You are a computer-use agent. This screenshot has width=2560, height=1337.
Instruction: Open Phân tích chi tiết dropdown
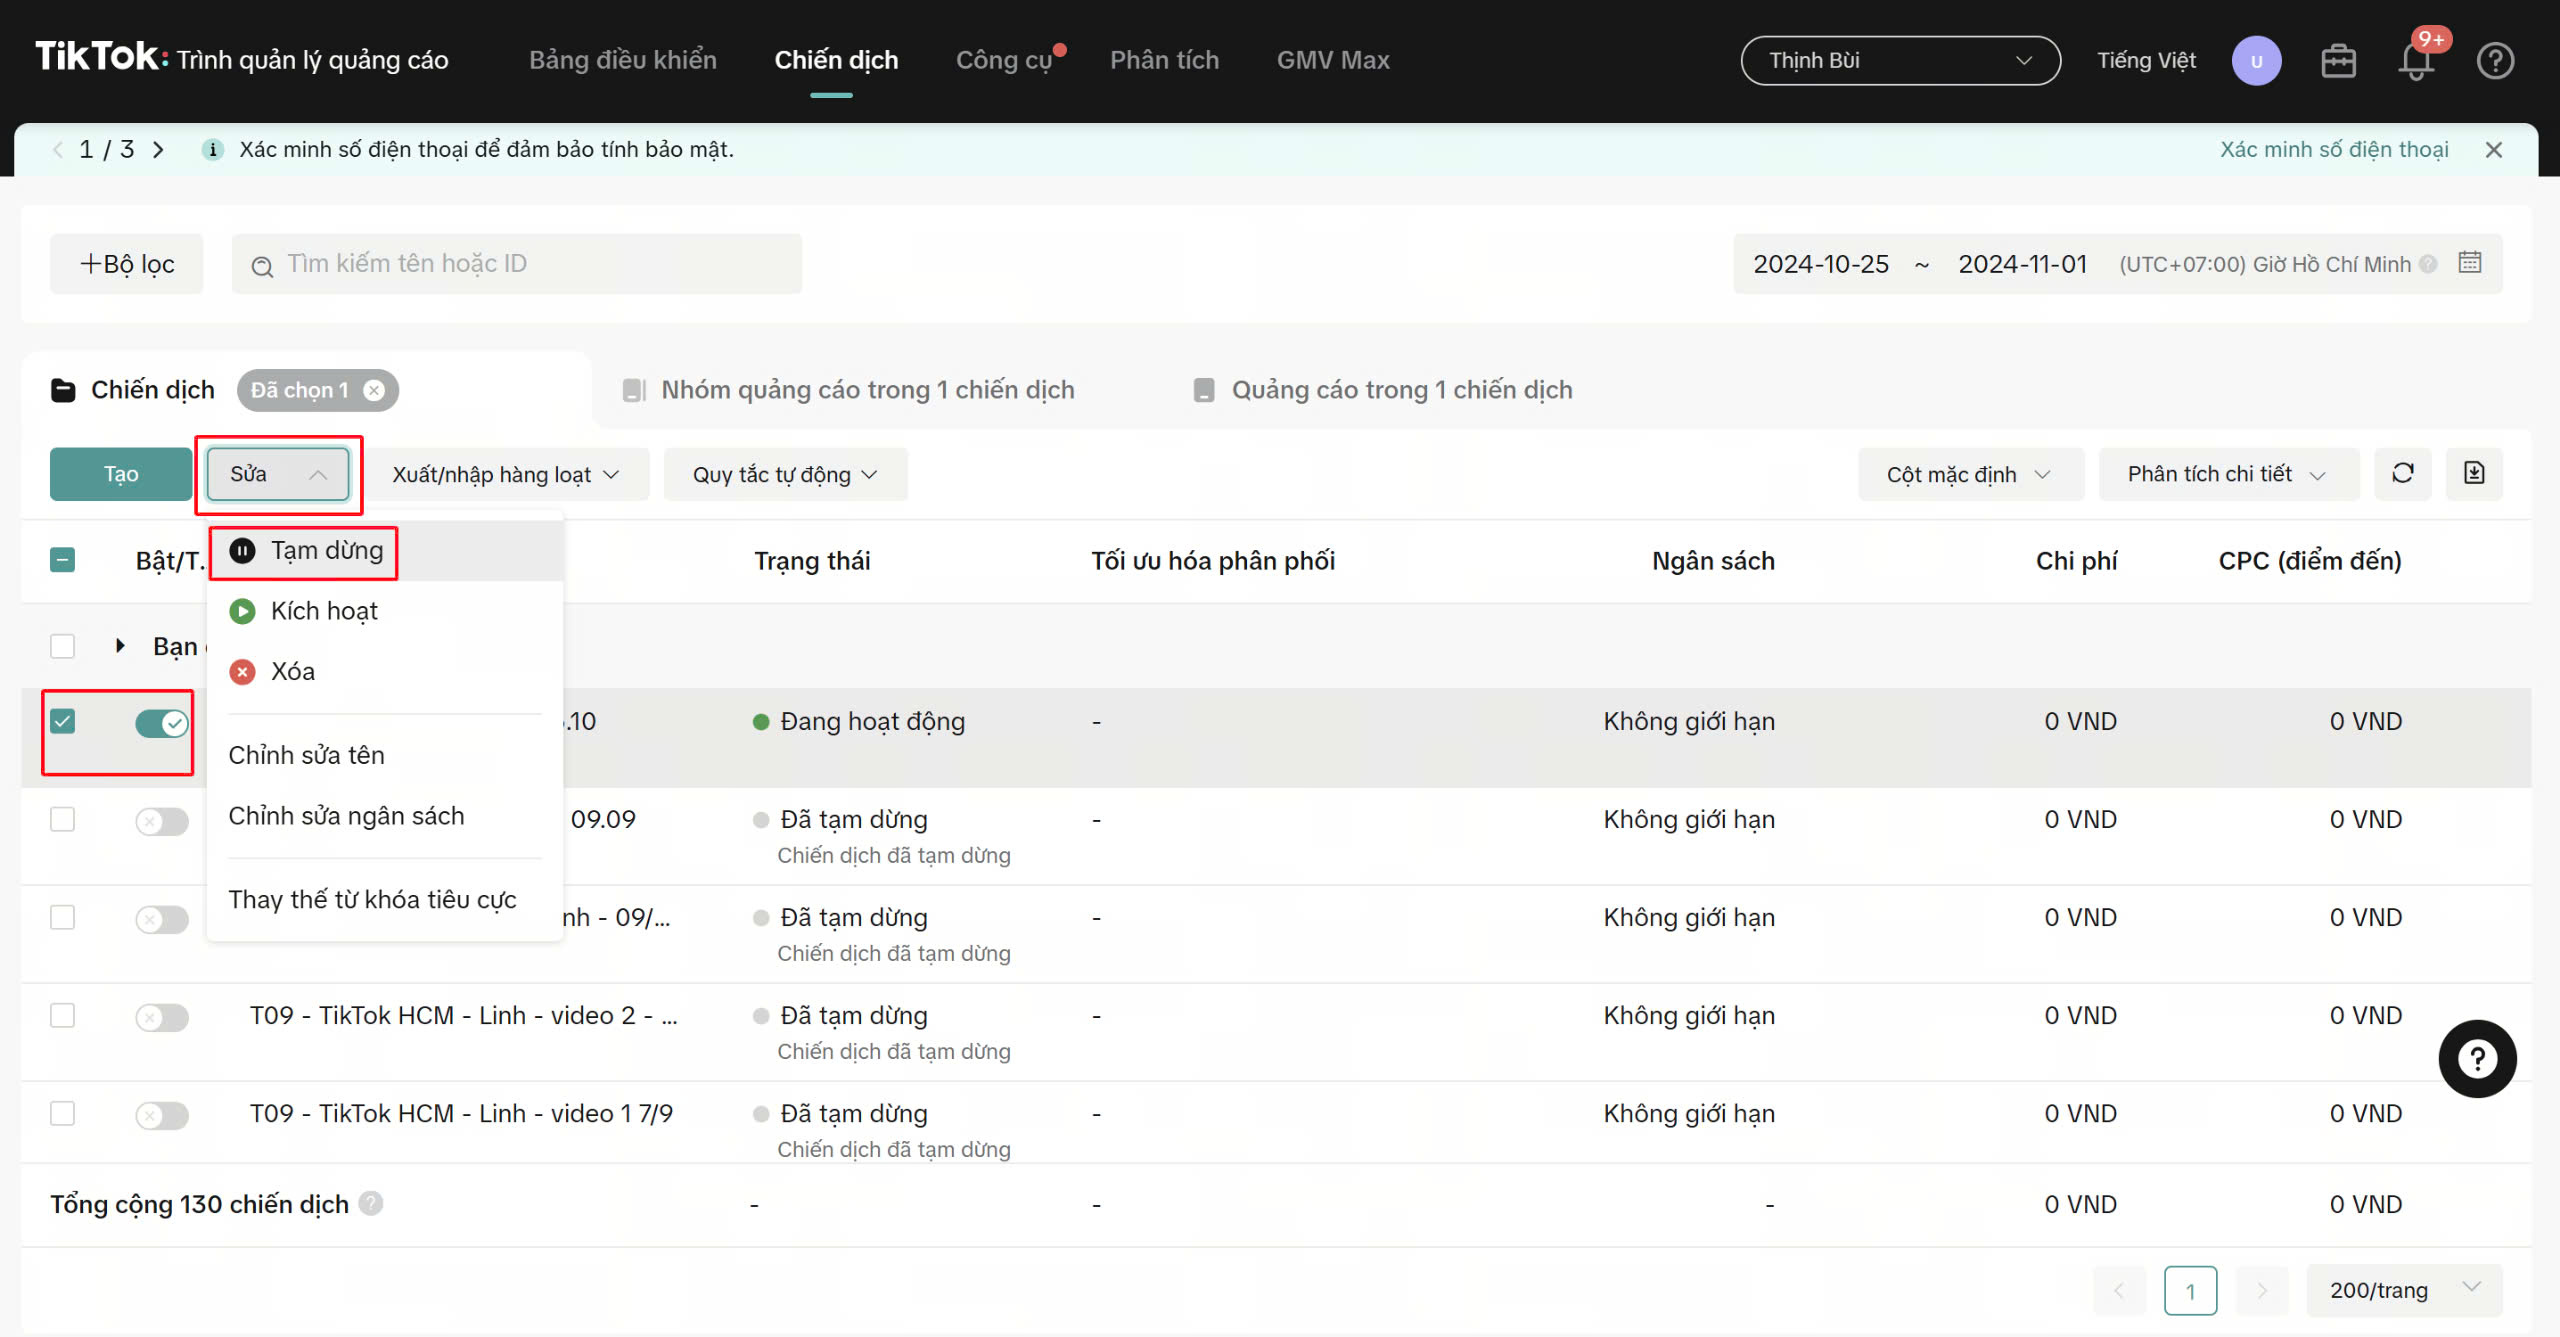click(2228, 474)
